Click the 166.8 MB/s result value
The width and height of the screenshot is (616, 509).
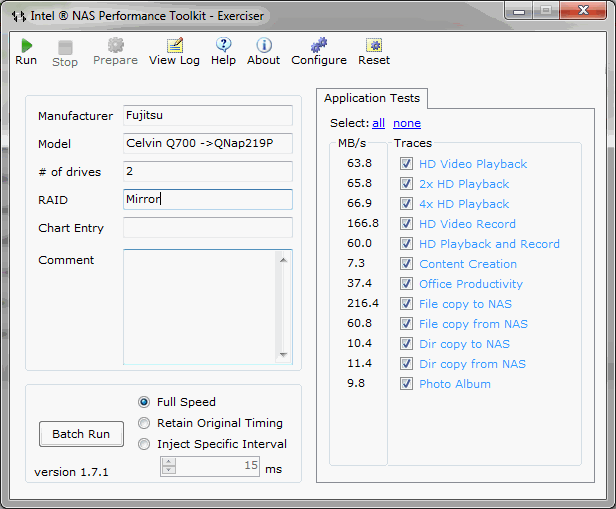coord(363,223)
